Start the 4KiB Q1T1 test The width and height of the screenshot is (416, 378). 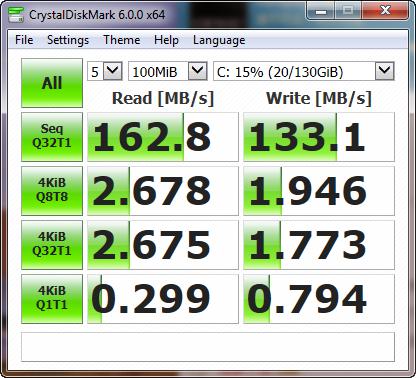point(52,299)
